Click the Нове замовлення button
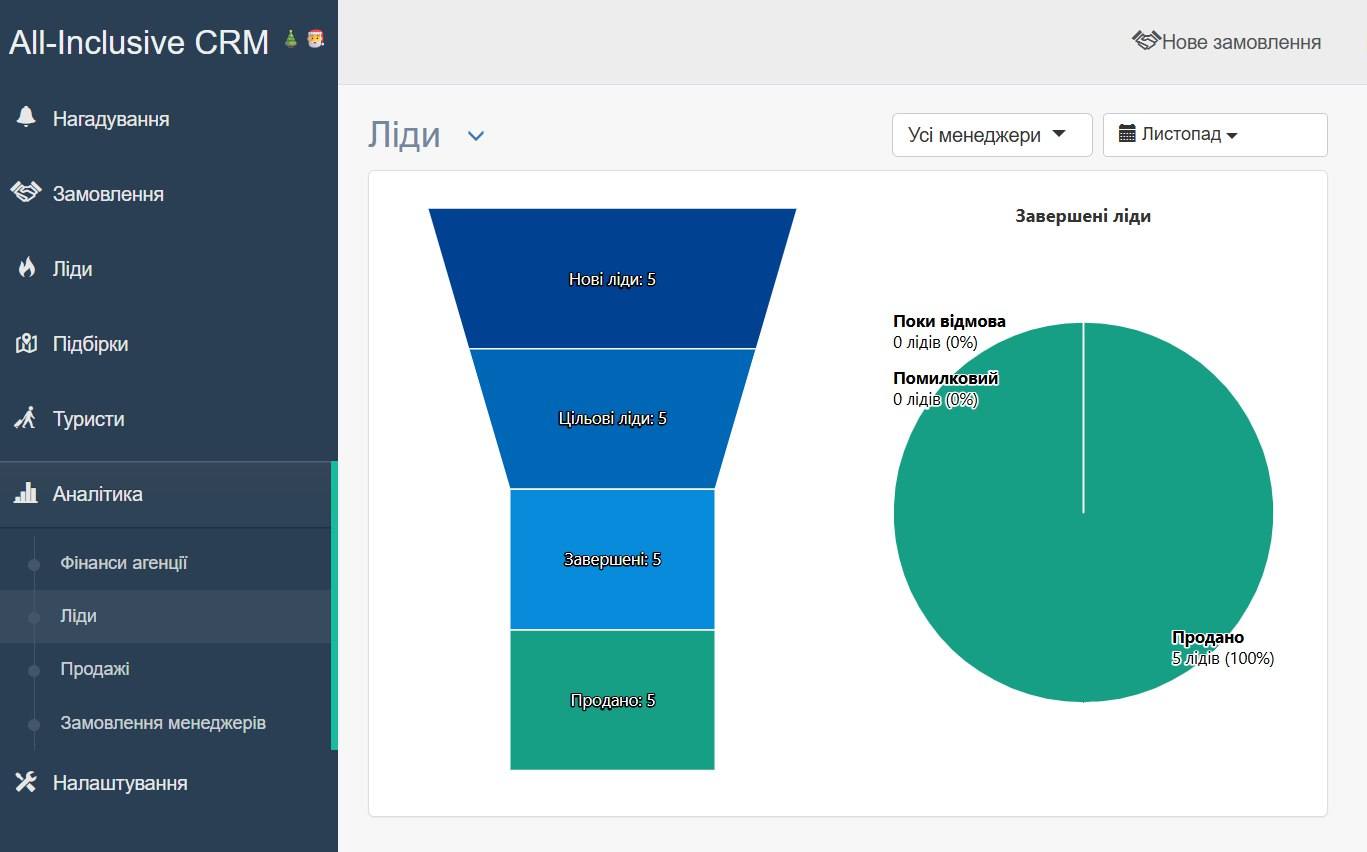The image size is (1367, 852). (1227, 42)
